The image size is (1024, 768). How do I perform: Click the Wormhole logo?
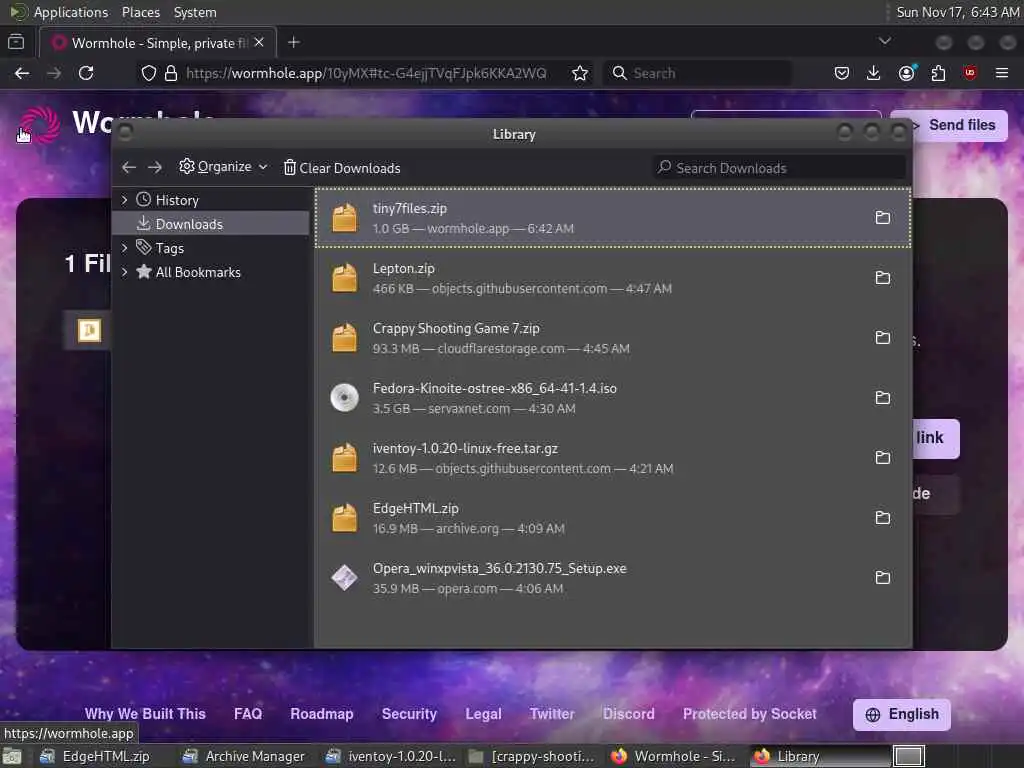40,124
